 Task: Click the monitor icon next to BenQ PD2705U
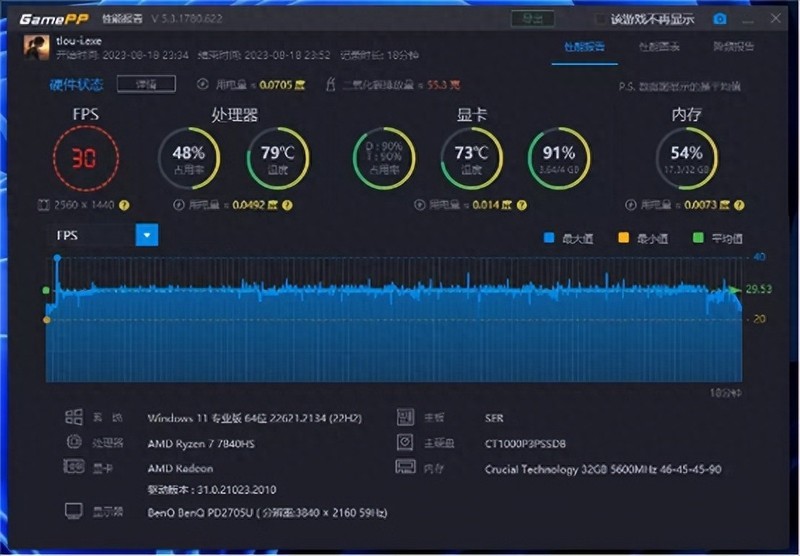tap(74, 511)
